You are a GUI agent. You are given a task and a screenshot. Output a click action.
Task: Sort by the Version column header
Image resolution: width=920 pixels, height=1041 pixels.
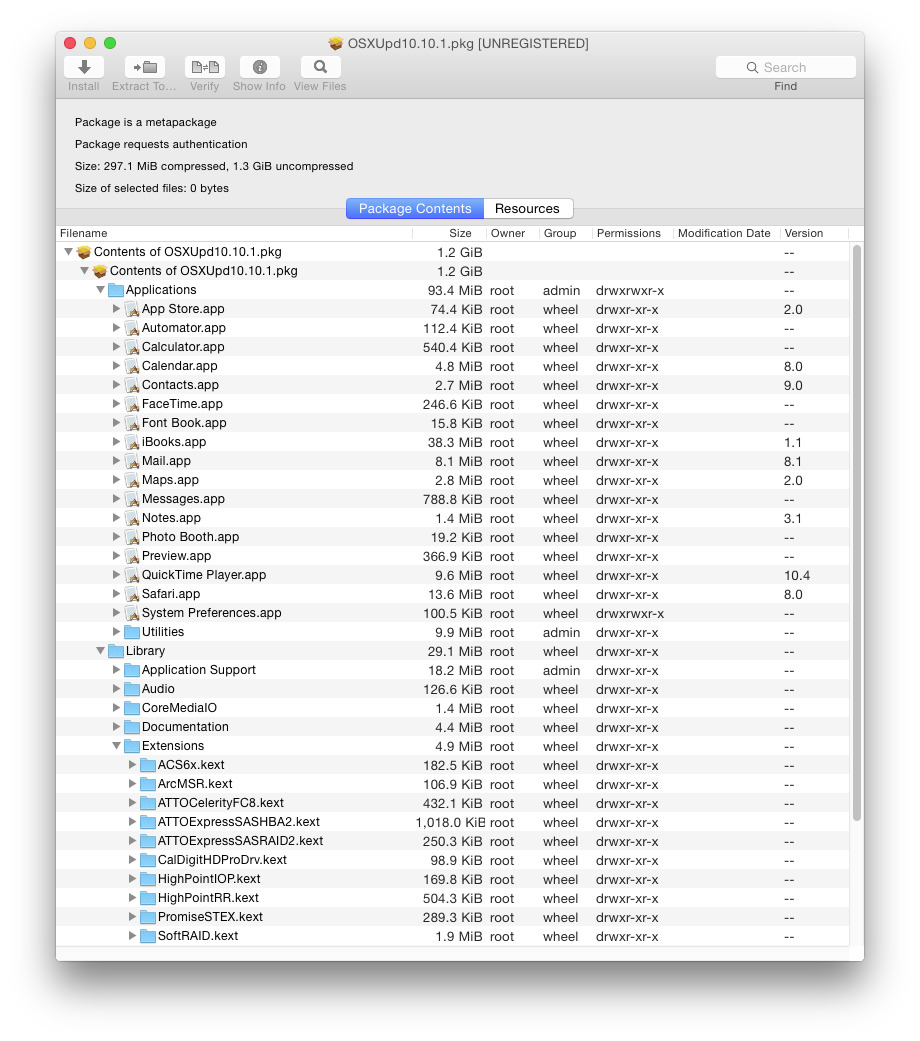pos(814,234)
